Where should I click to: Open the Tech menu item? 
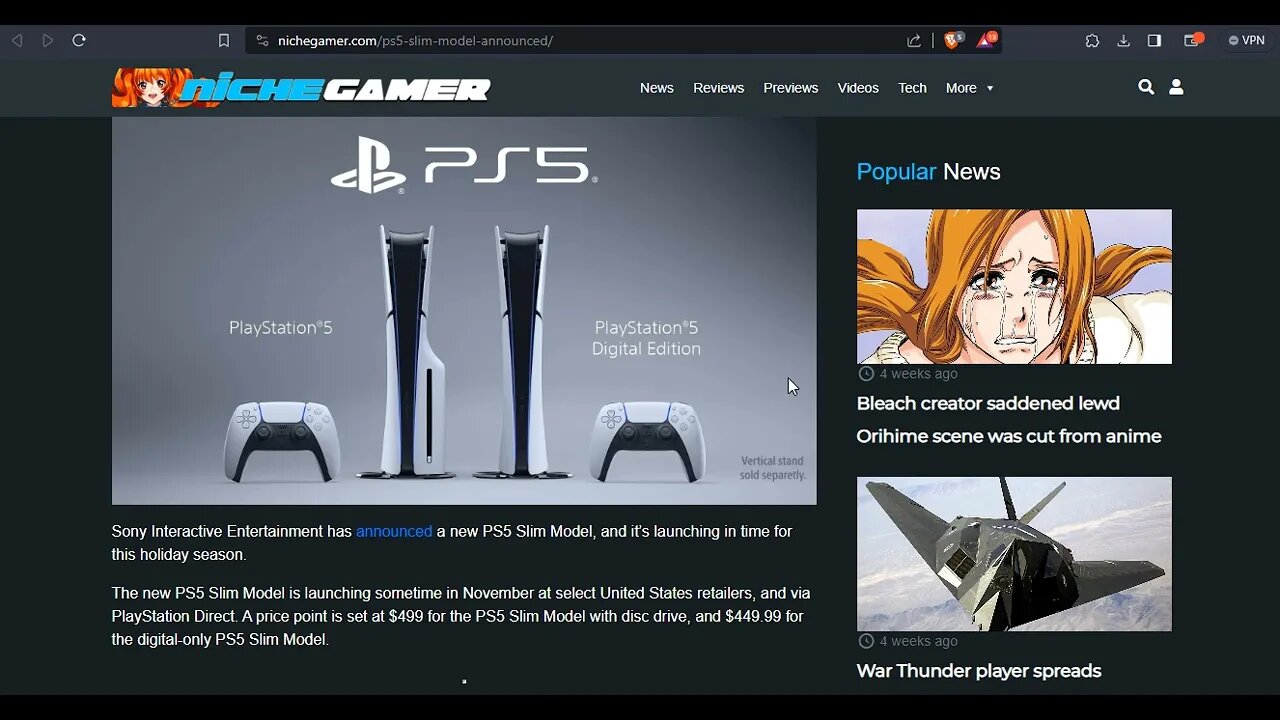click(912, 88)
